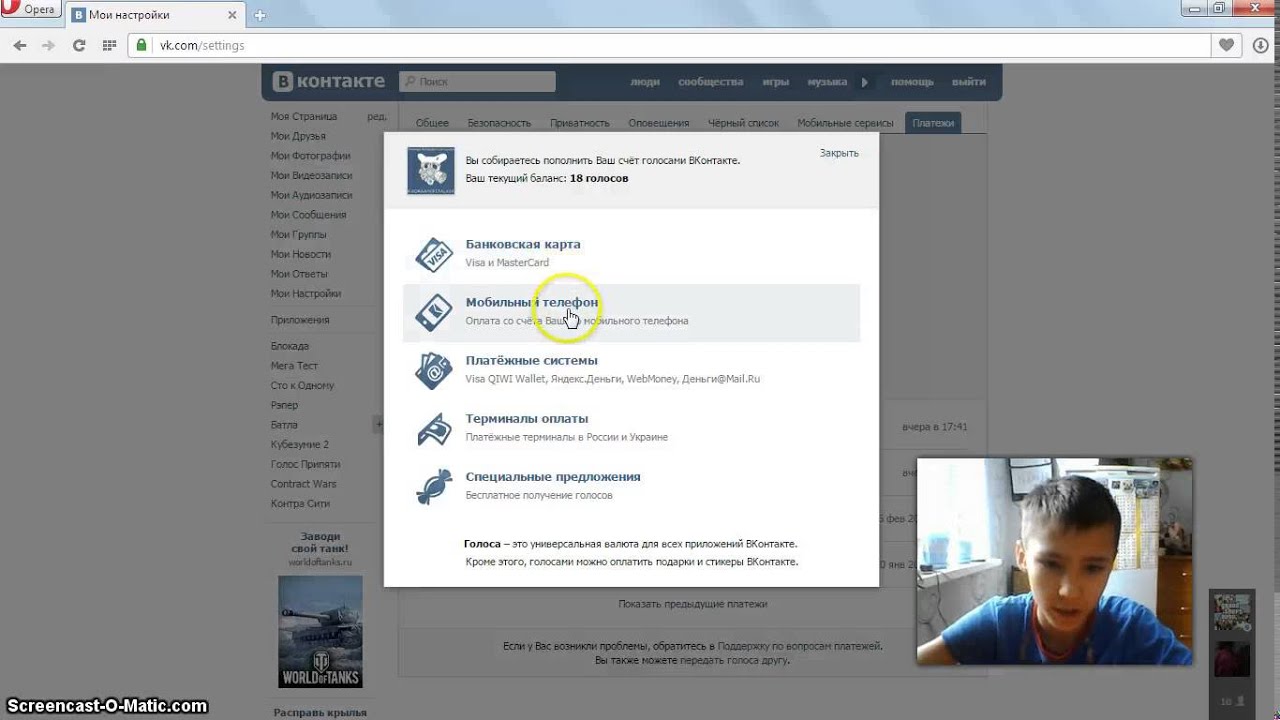Reload the page with refresh icon

pos(79,45)
